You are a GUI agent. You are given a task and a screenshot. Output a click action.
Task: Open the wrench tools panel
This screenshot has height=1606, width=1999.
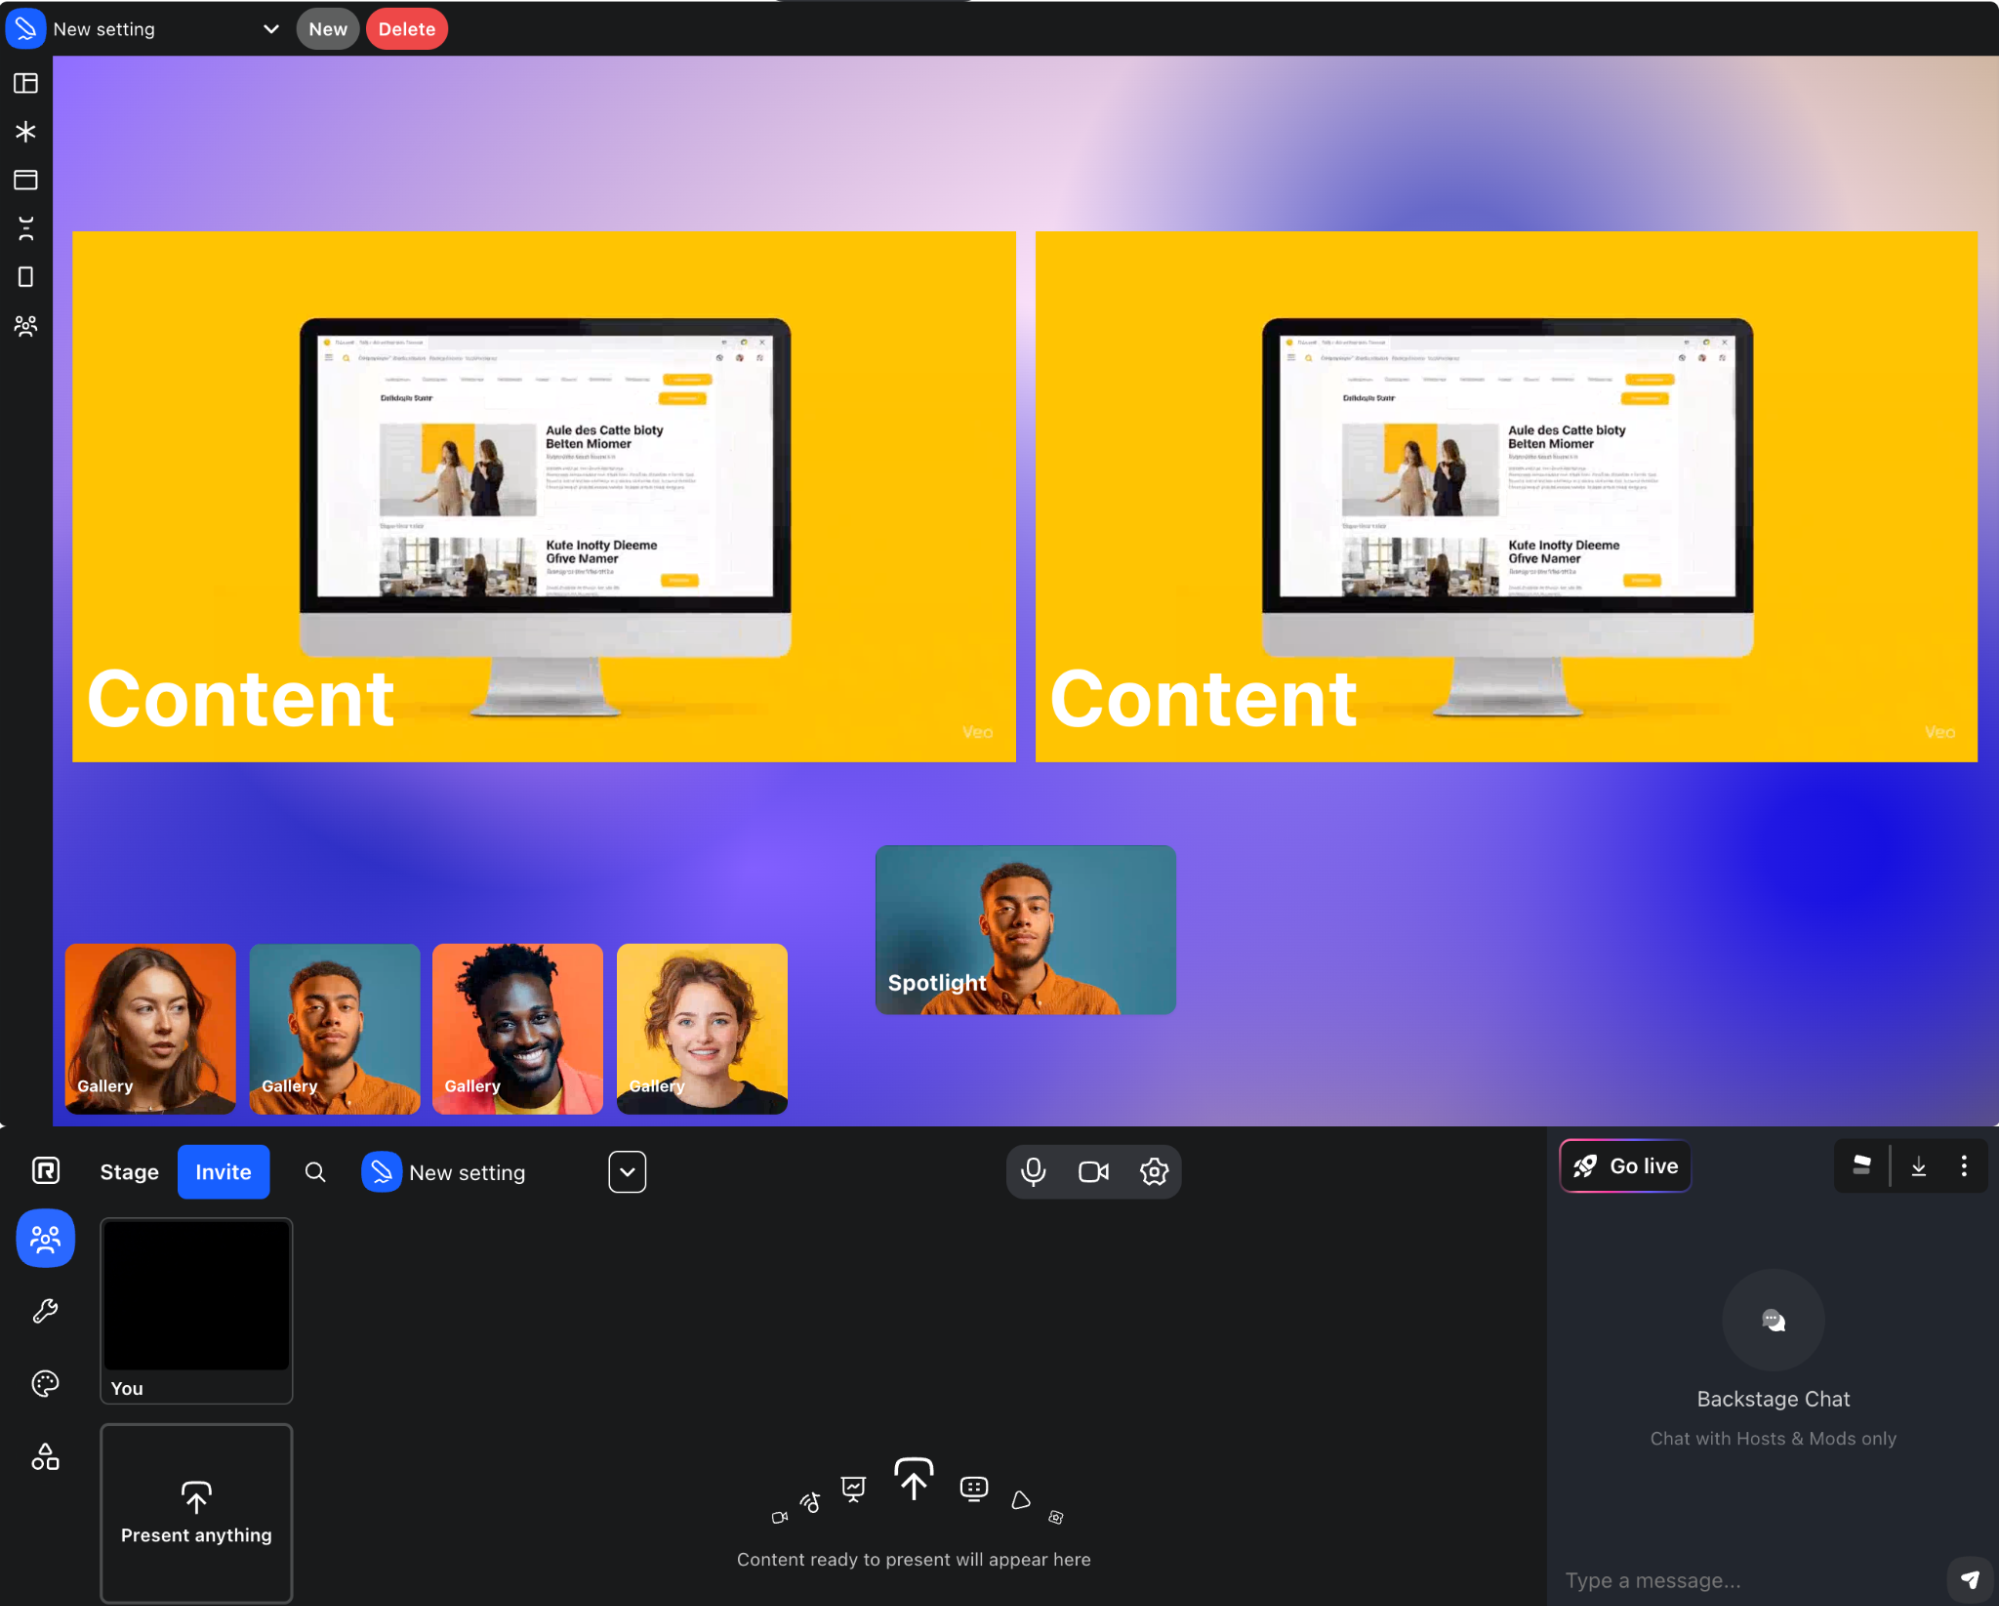click(x=45, y=1311)
